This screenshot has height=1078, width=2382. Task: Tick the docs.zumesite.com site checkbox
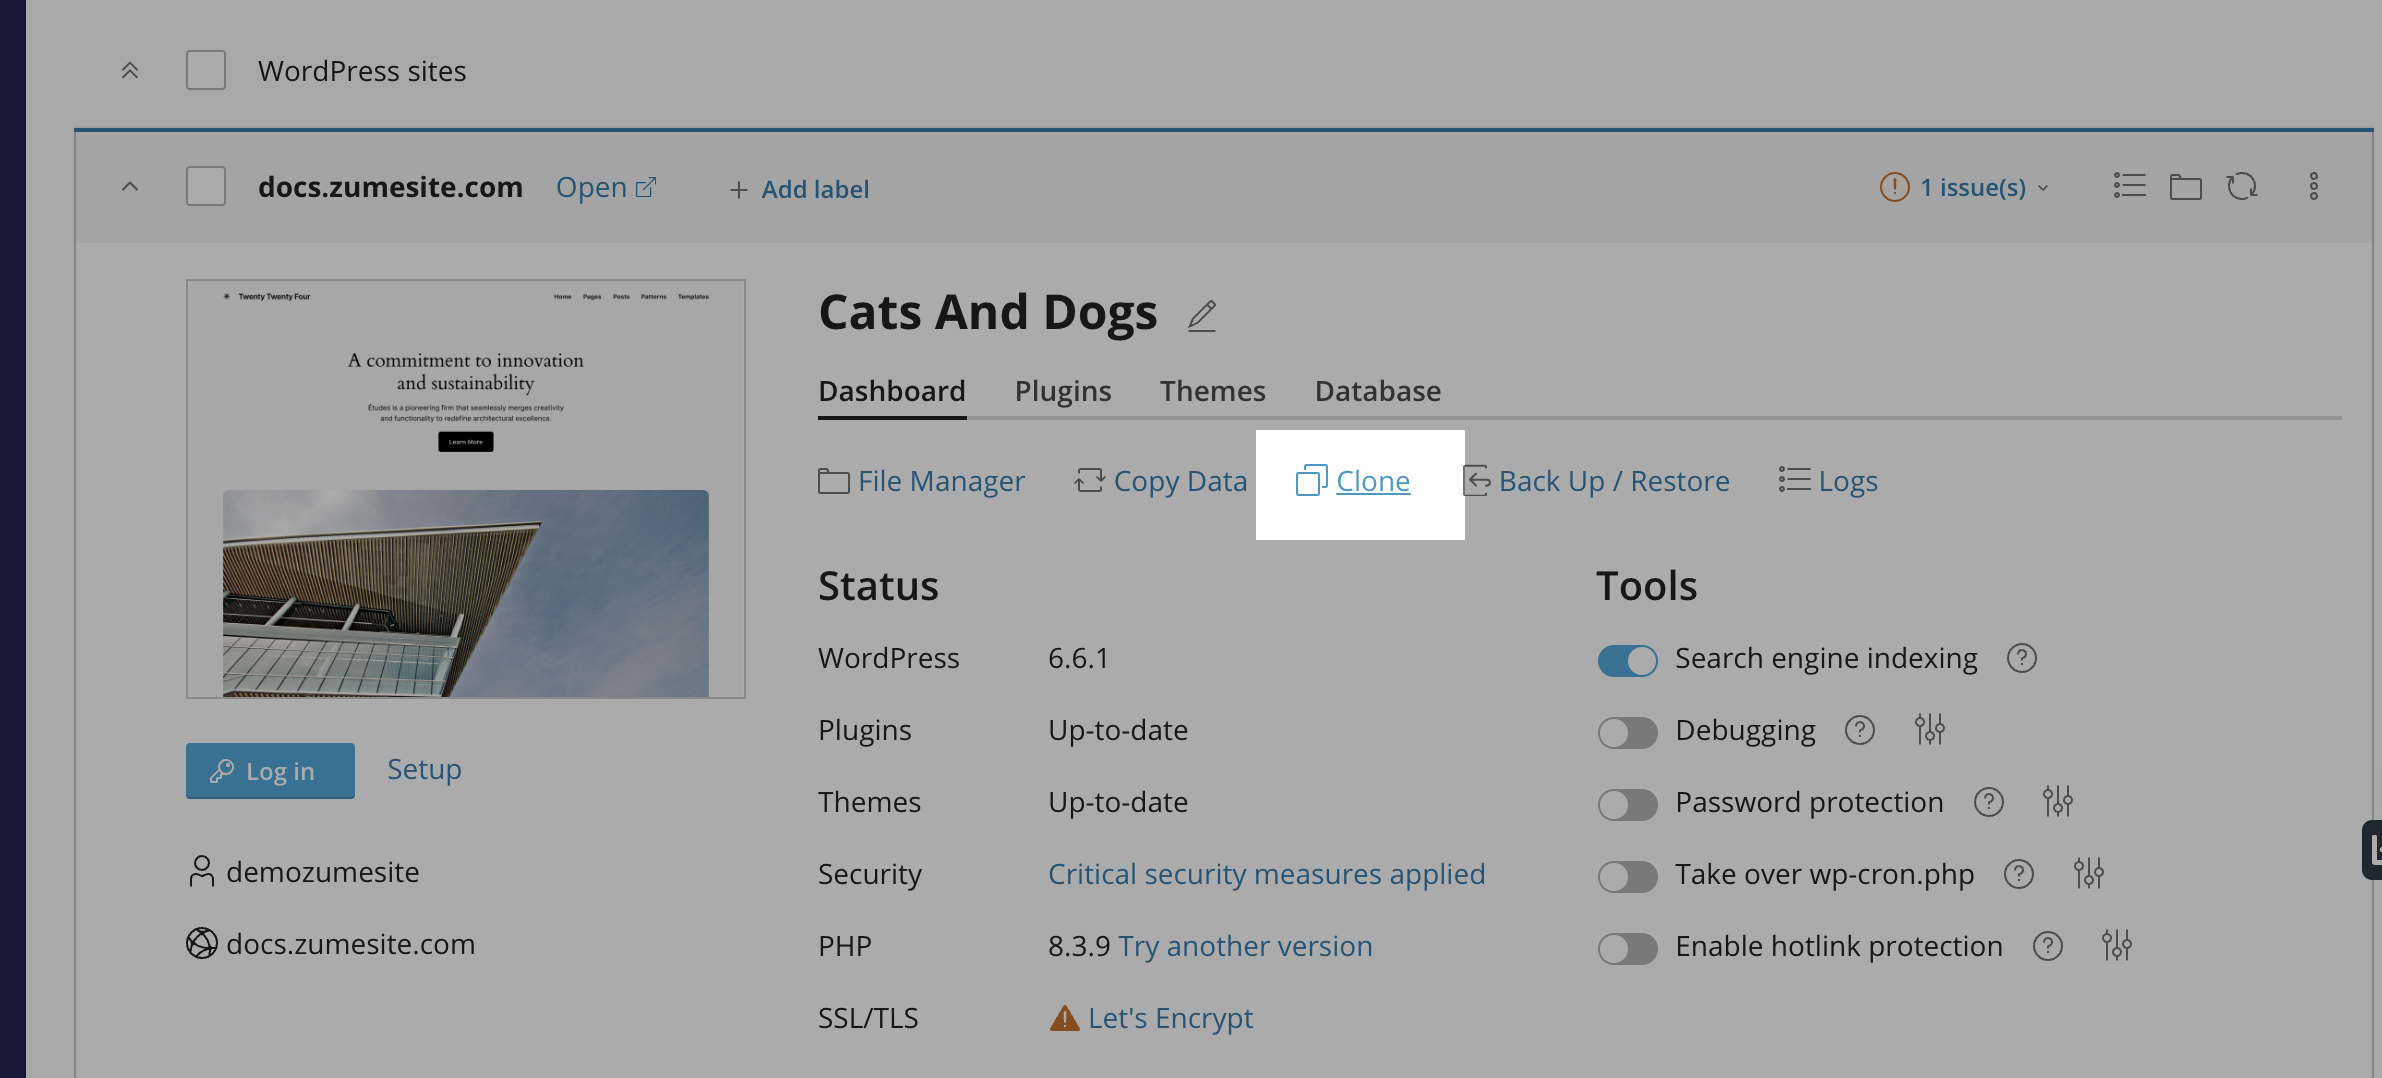206,187
